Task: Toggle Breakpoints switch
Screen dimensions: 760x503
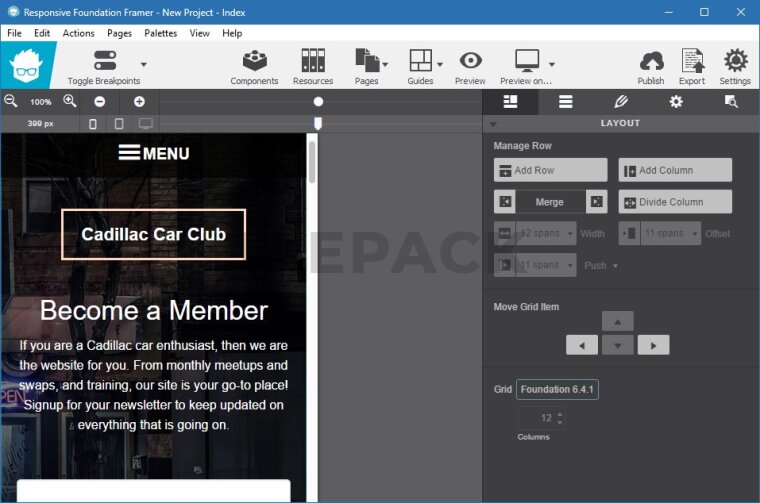Action: (x=104, y=60)
